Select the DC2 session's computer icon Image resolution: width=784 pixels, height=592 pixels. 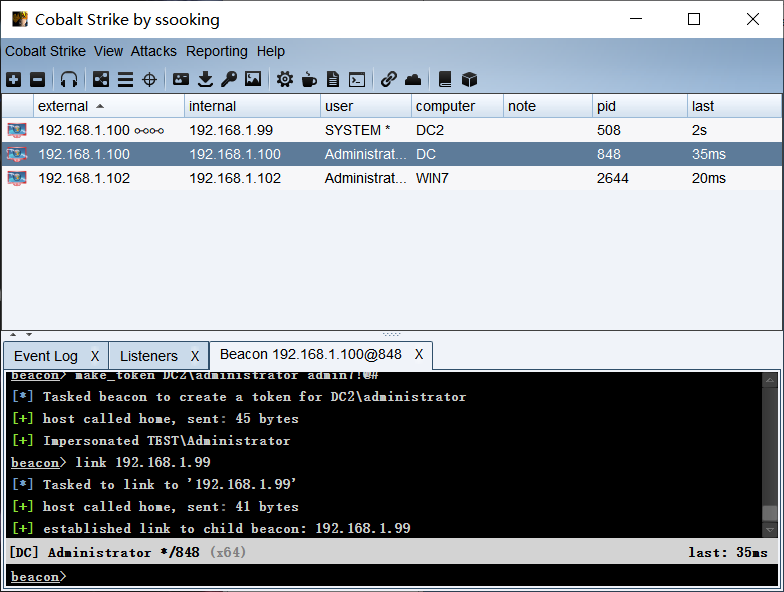(x=17, y=130)
